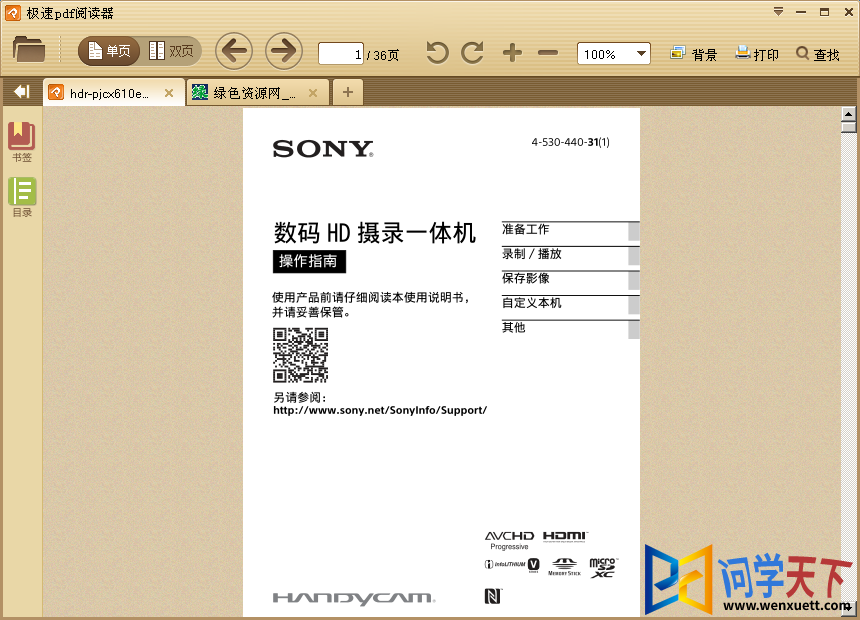Click the HANDYCAM logo on the page
The height and width of the screenshot is (620, 860).
tap(354, 598)
